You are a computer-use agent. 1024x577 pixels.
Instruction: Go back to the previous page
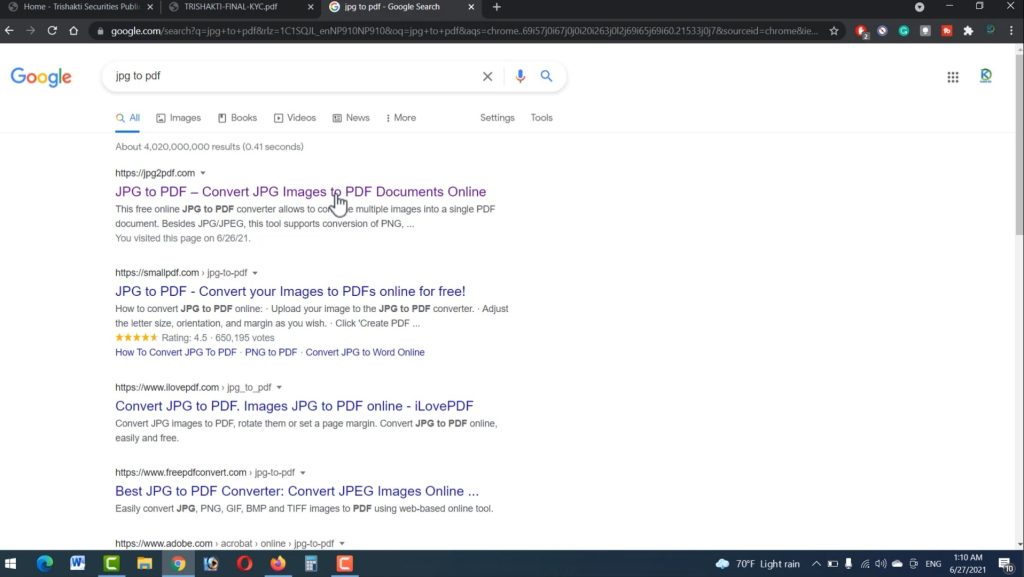9,31
